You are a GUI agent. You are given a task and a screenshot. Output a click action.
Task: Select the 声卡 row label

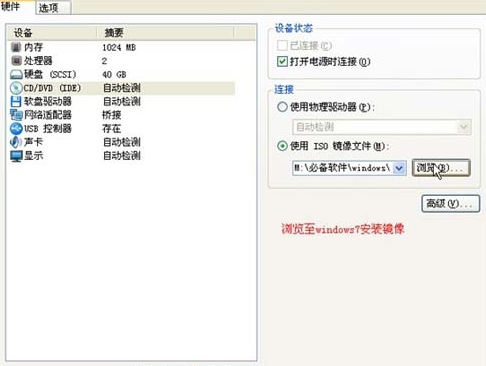(x=33, y=142)
